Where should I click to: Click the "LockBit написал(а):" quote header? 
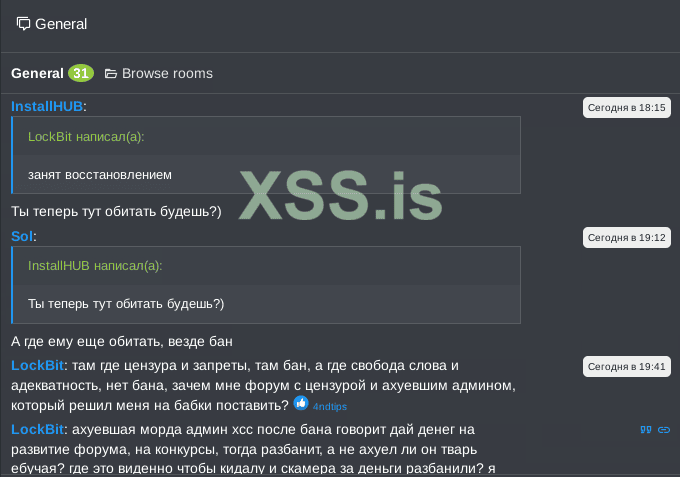pos(86,136)
